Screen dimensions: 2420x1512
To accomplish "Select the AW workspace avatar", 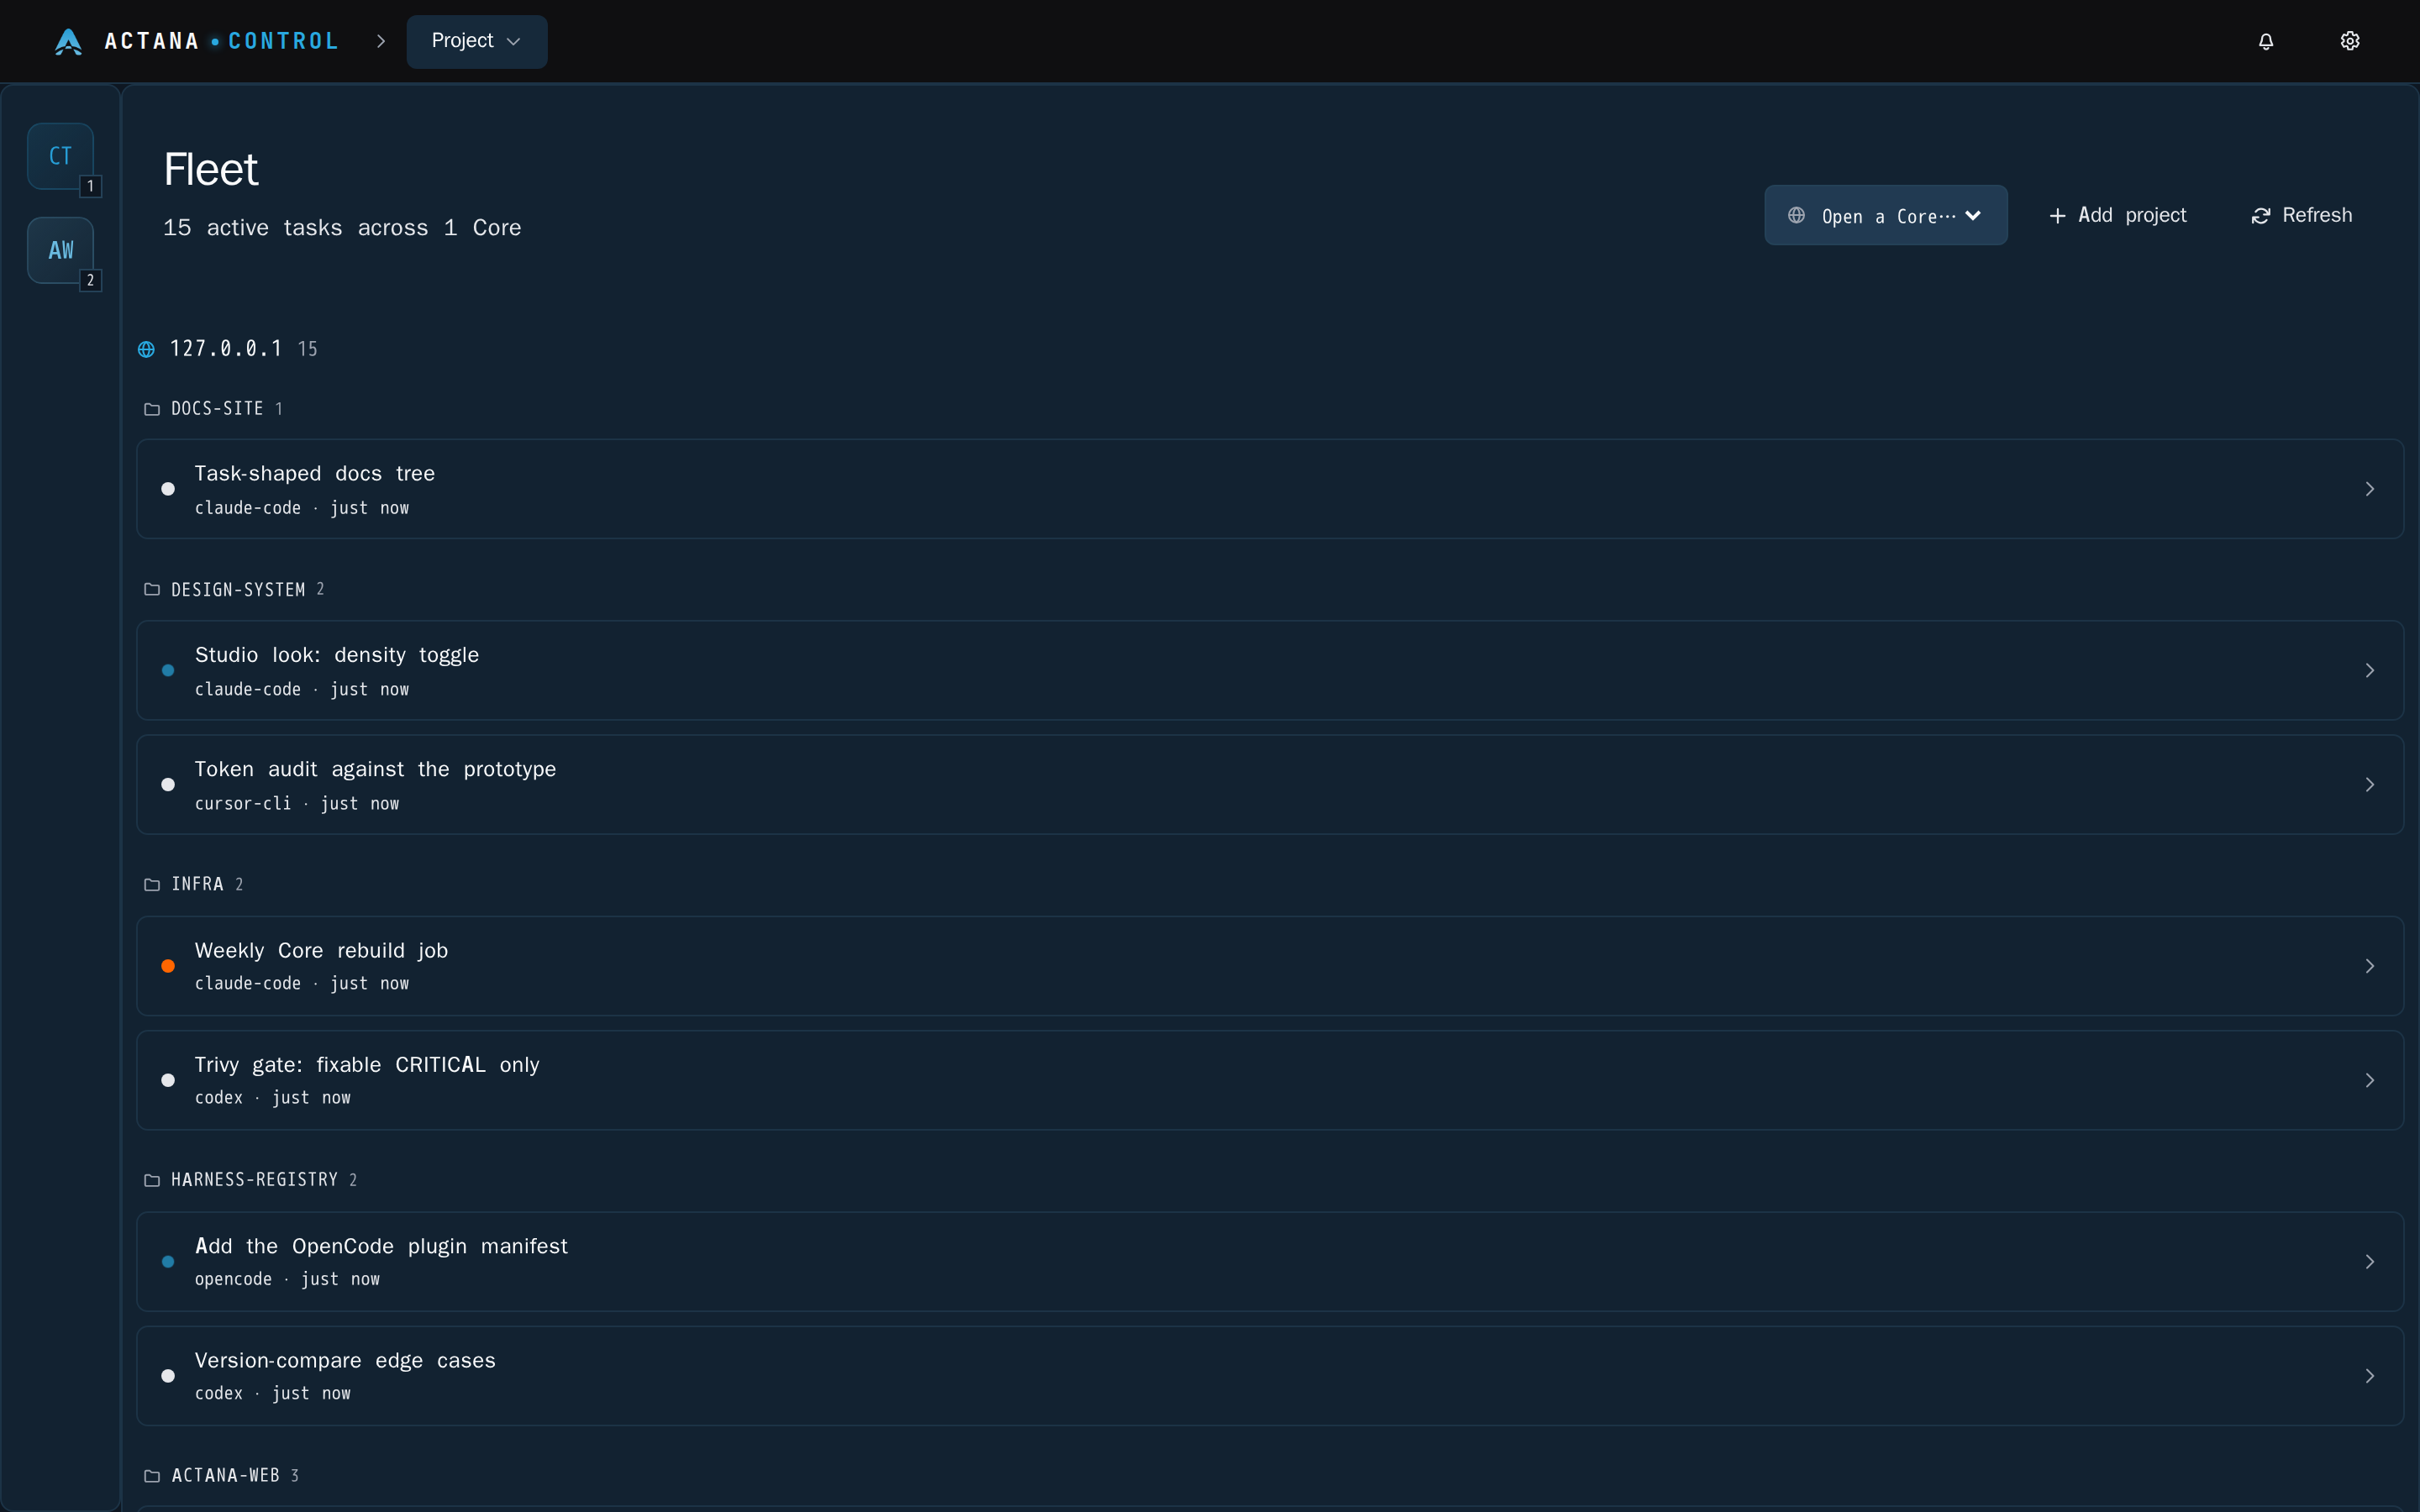I will [x=60, y=250].
